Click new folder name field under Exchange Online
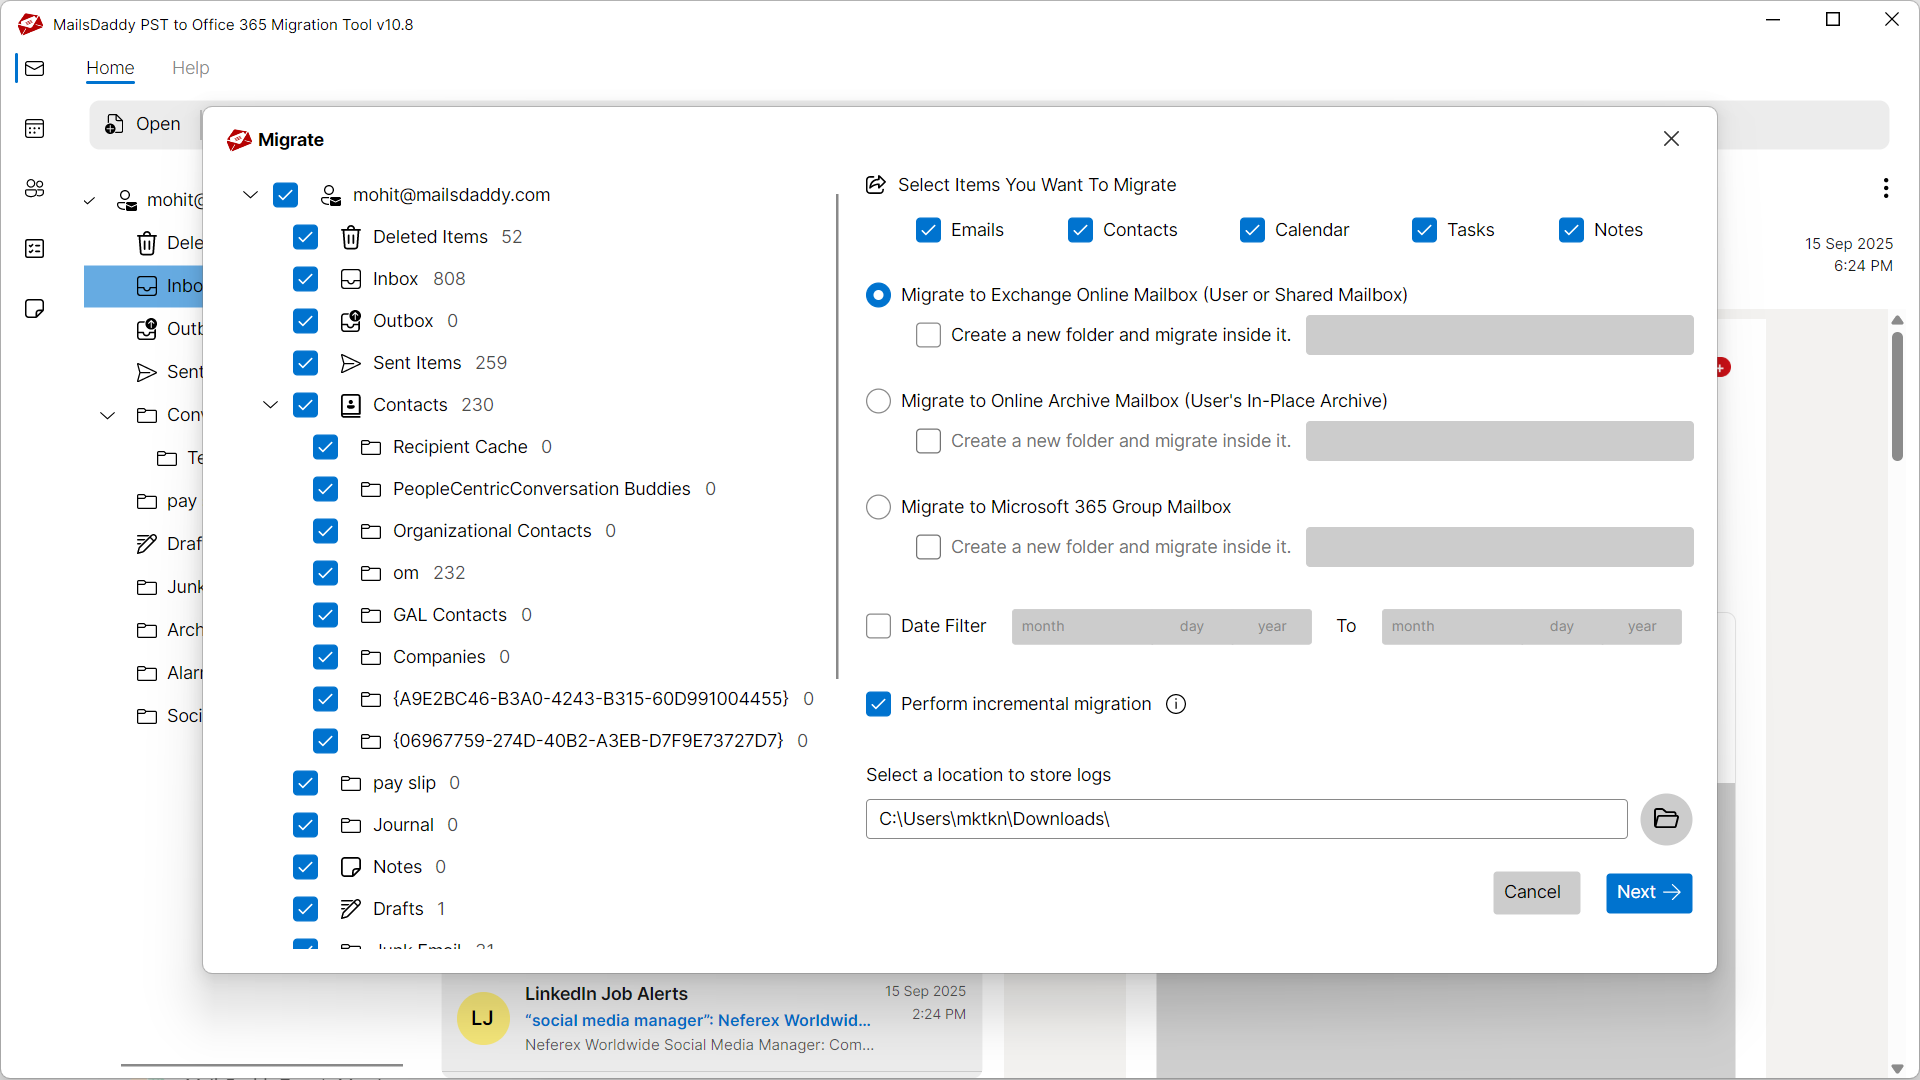Image resolution: width=1920 pixels, height=1080 pixels. click(1499, 335)
